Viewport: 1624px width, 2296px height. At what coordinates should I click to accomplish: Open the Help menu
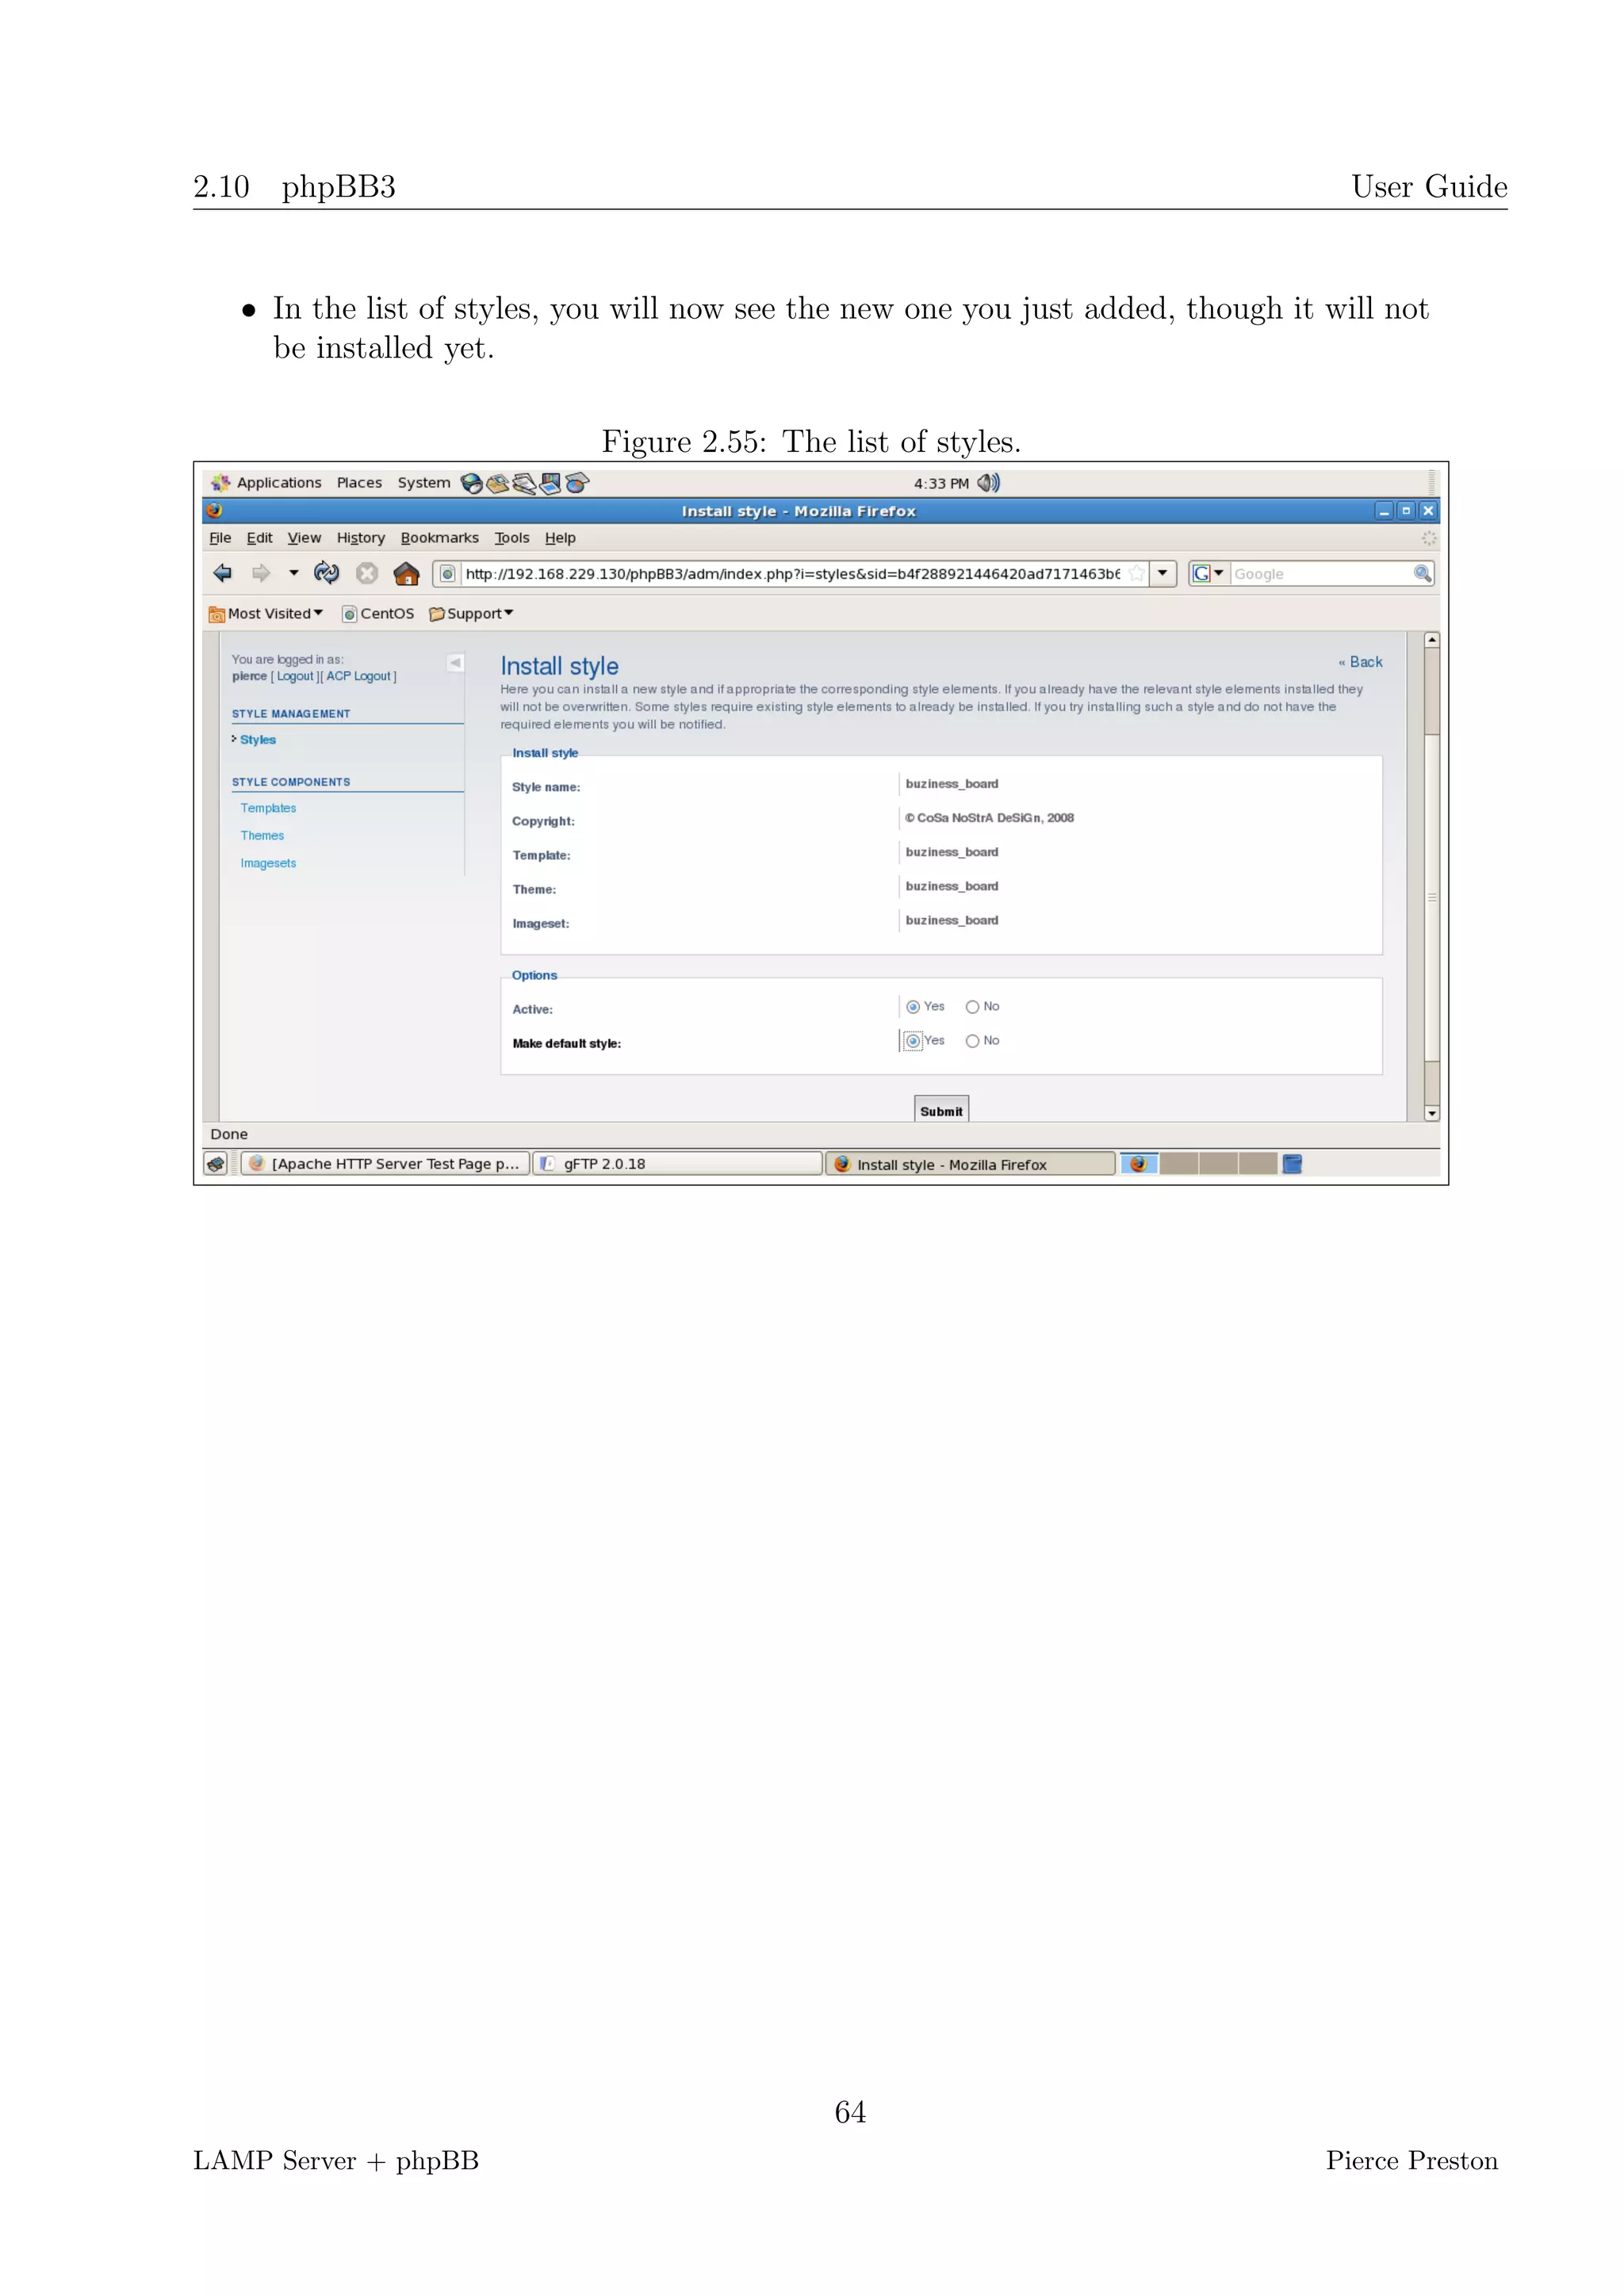[x=560, y=538]
